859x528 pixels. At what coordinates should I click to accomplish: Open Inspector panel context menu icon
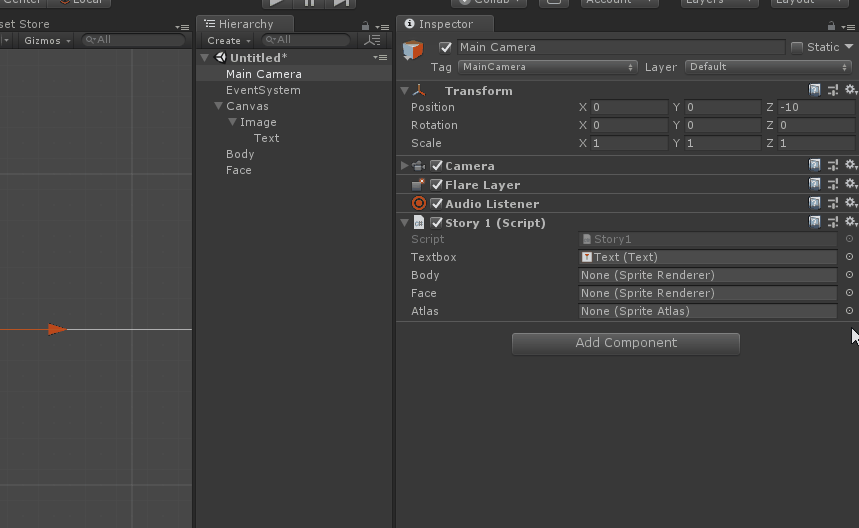[847, 27]
